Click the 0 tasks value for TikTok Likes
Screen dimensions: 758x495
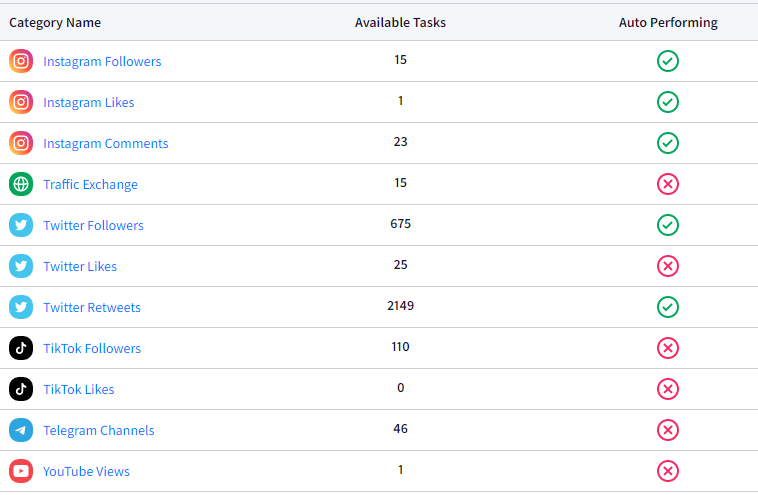tap(400, 388)
